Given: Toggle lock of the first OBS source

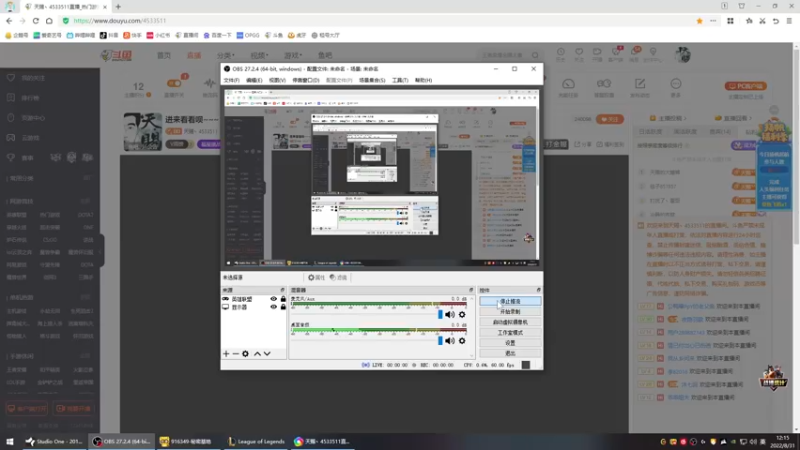Looking at the screenshot, I should 283,299.
